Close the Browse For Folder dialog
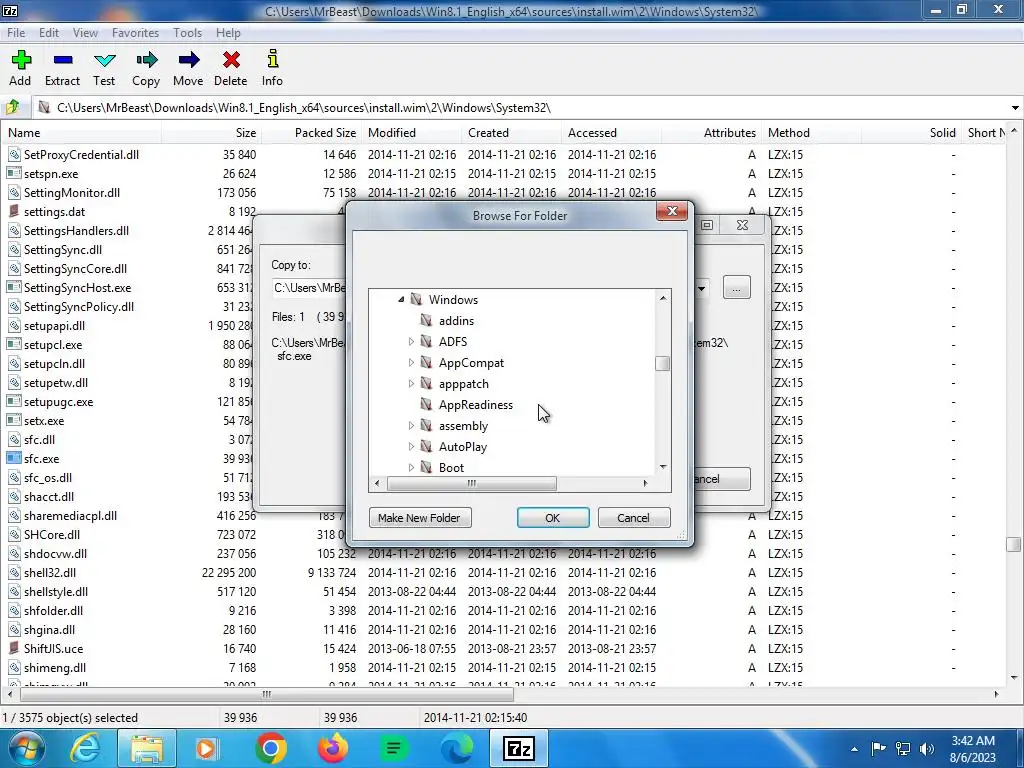1024x768 pixels. pyautogui.click(x=671, y=212)
